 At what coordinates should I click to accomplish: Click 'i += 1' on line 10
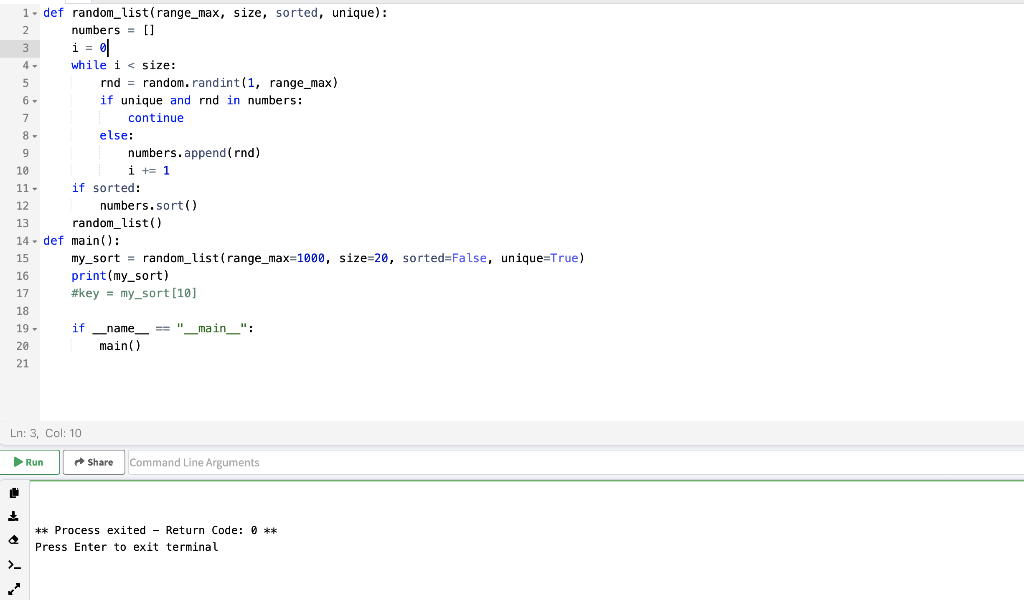(x=148, y=170)
